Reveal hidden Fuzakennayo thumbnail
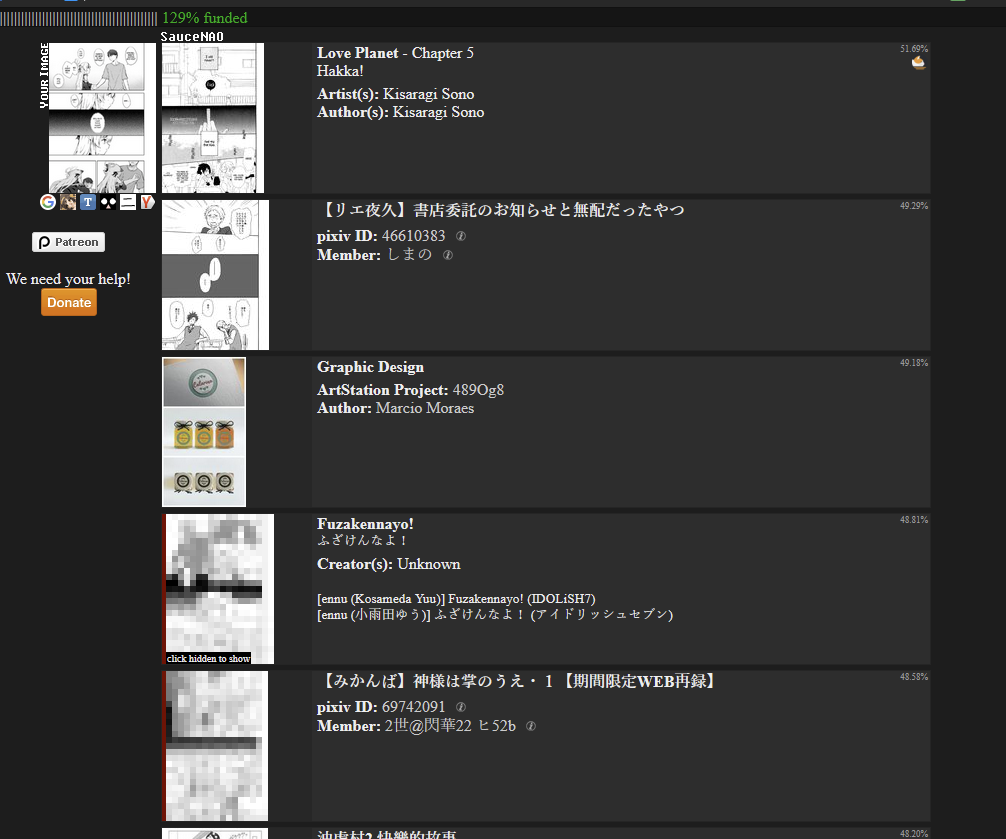The height and width of the screenshot is (839, 1006). tap(218, 589)
